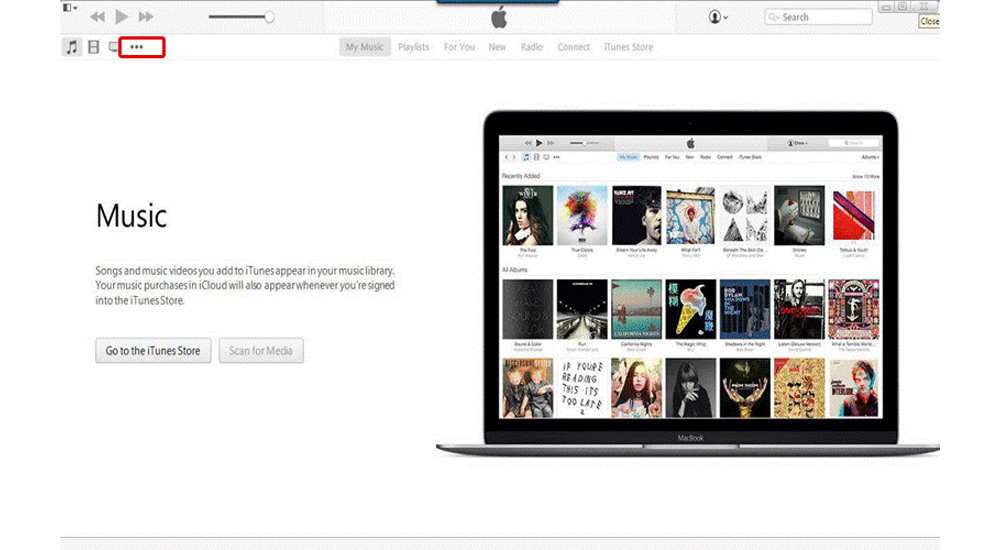Click the magnifier icon in the Search box
Screen dimensions: 1000x550
point(774,17)
